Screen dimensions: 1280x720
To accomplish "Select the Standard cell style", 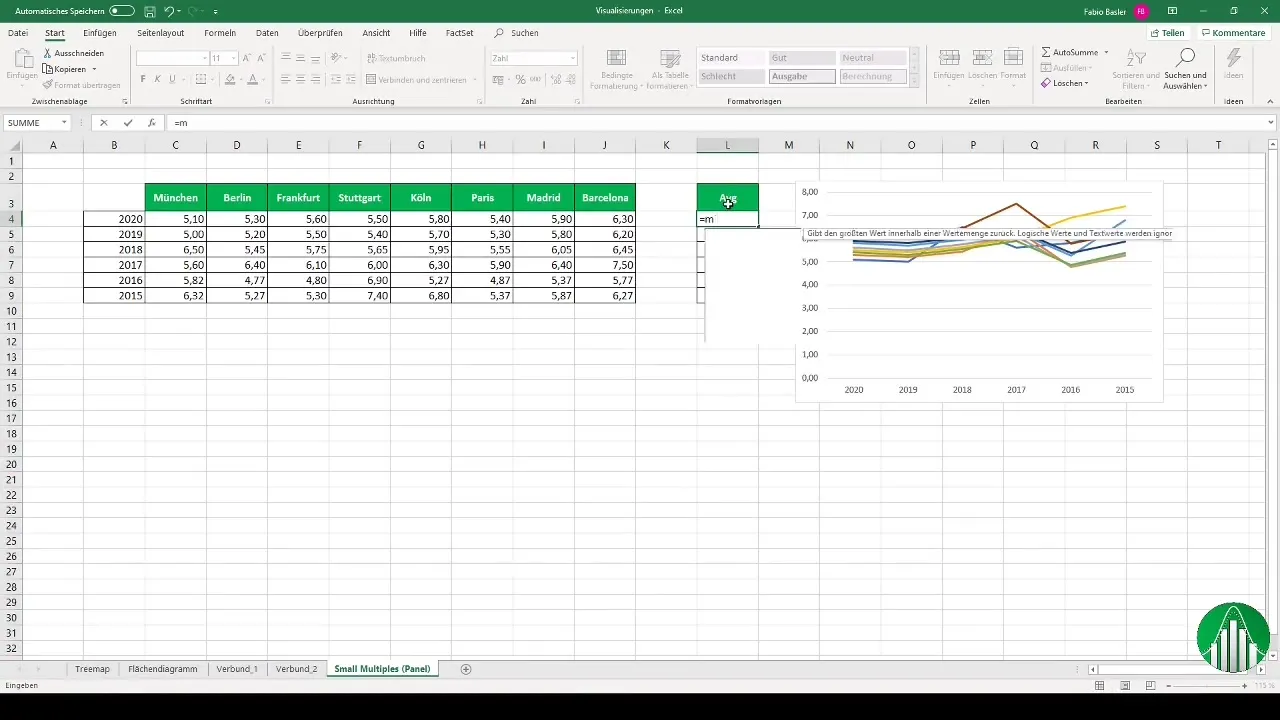I will pyautogui.click(x=730, y=58).
